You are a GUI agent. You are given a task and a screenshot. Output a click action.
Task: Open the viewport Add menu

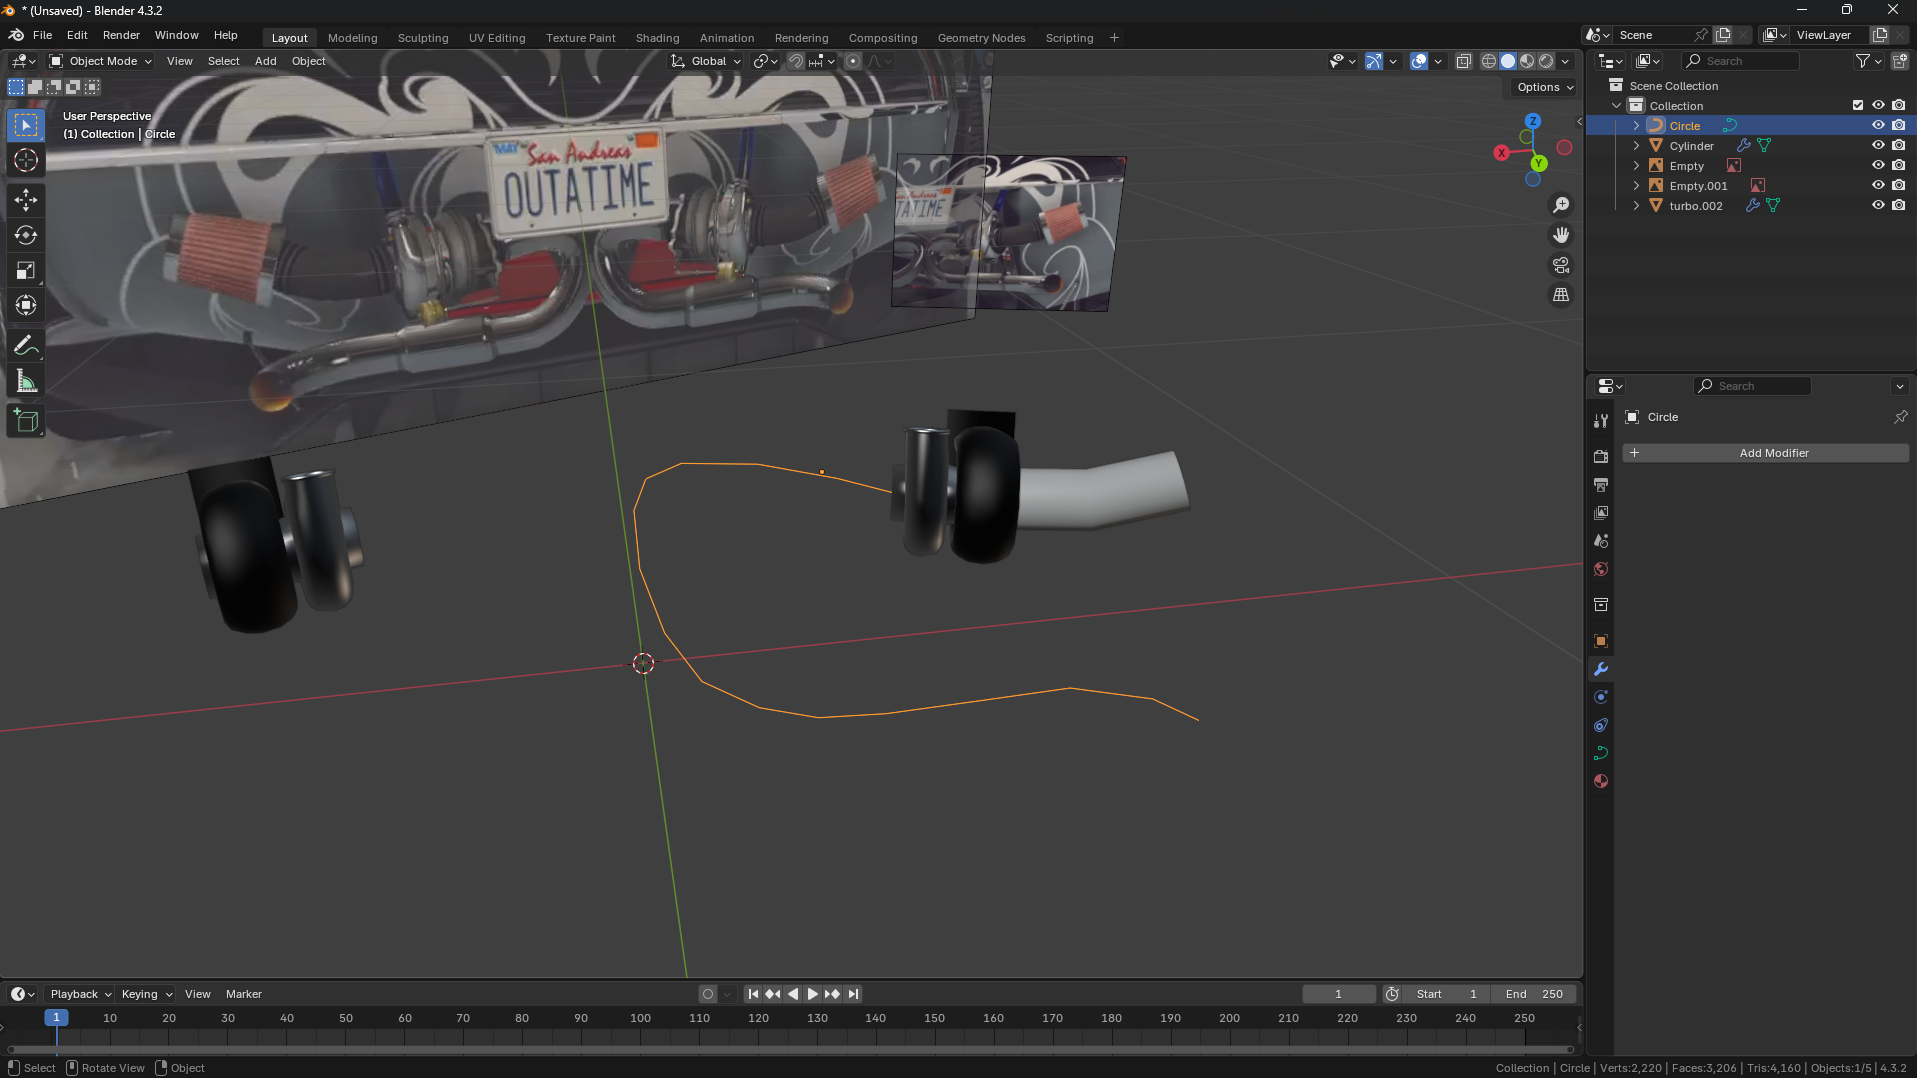[265, 61]
